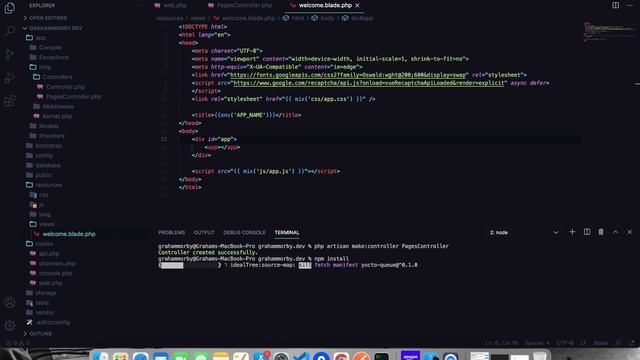Switch to the Output panel tab
Screen dimensions: 640x360
coord(204,232)
